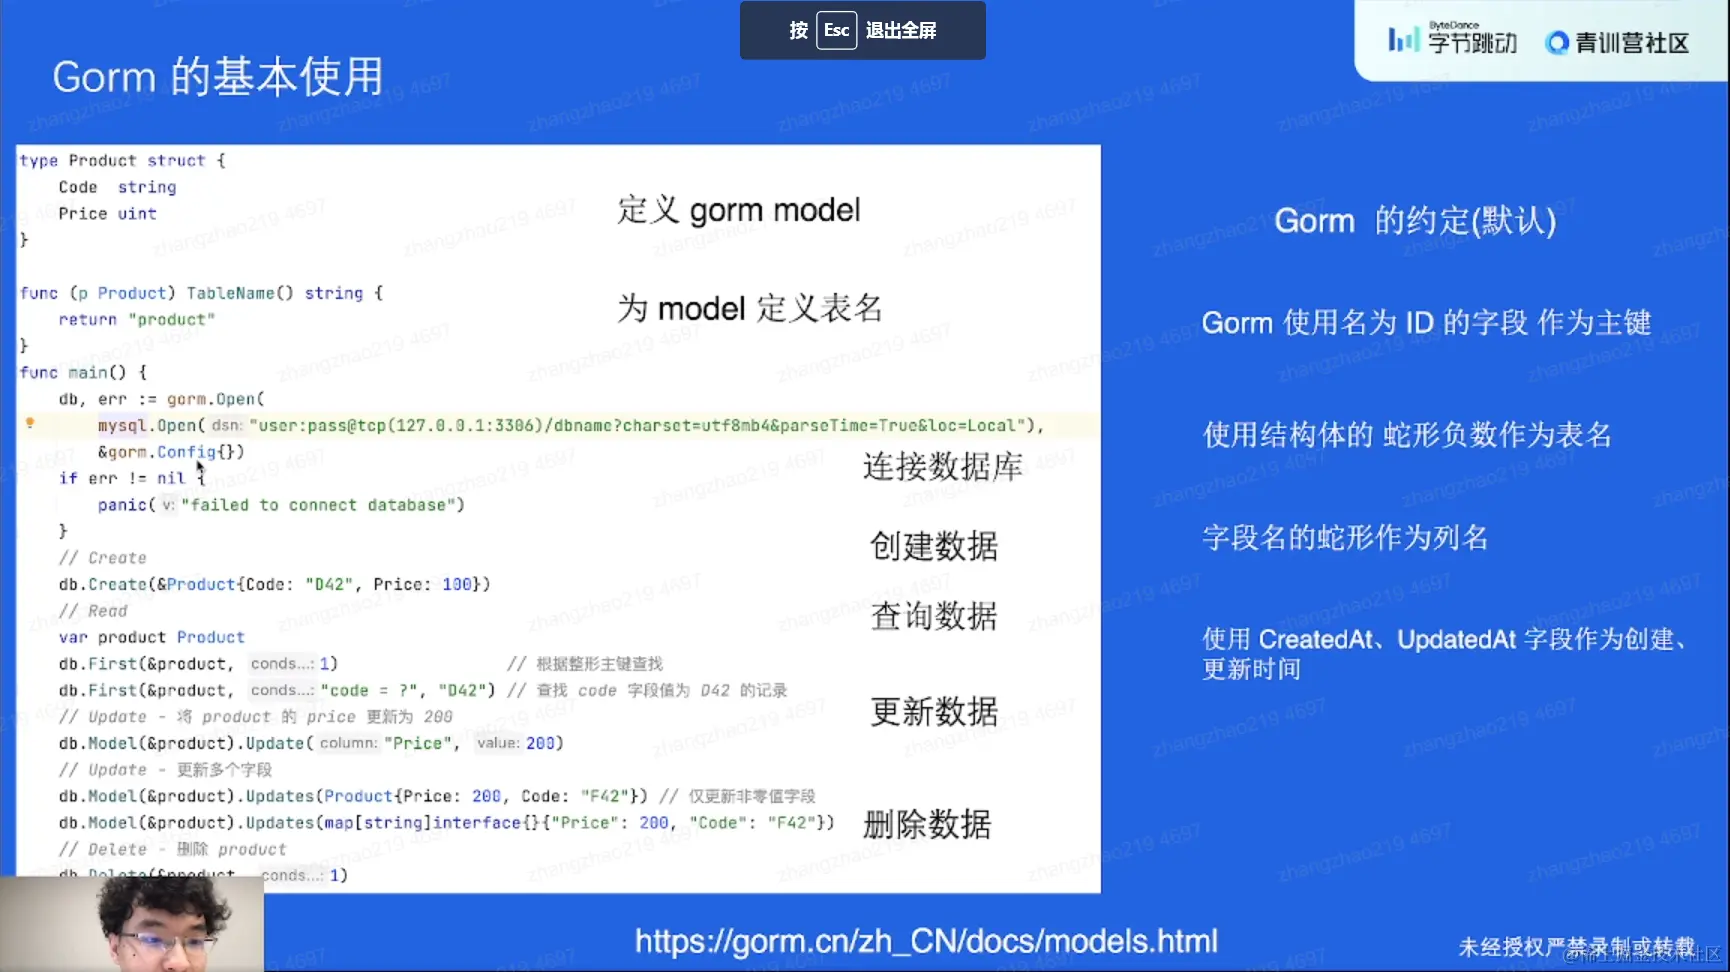Click the "db, err := gorm.Open(" line

pyautogui.click(x=161, y=399)
